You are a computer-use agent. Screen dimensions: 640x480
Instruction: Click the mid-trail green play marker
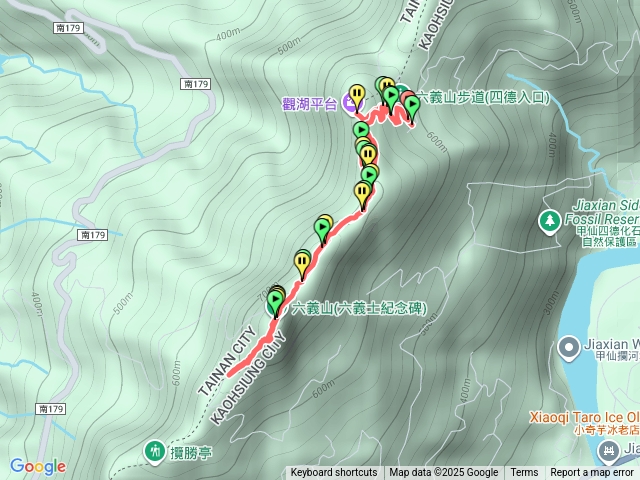click(x=322, y=231)
